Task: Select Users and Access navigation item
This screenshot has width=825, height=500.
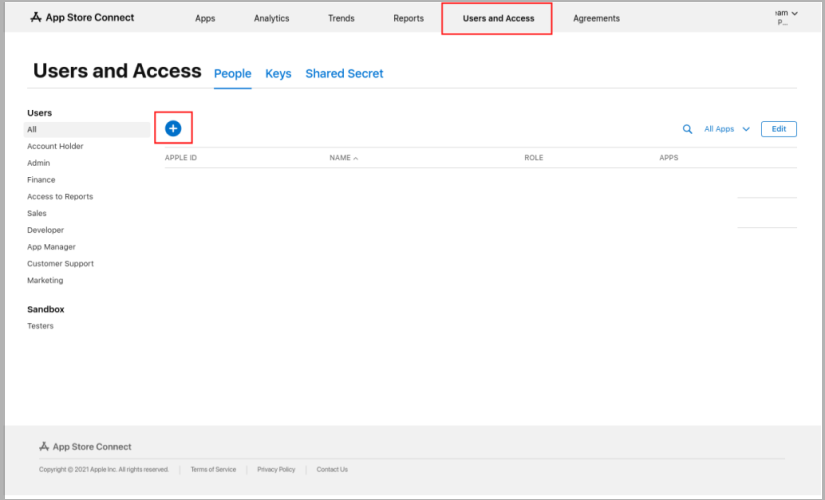Action: pos(498,18)
